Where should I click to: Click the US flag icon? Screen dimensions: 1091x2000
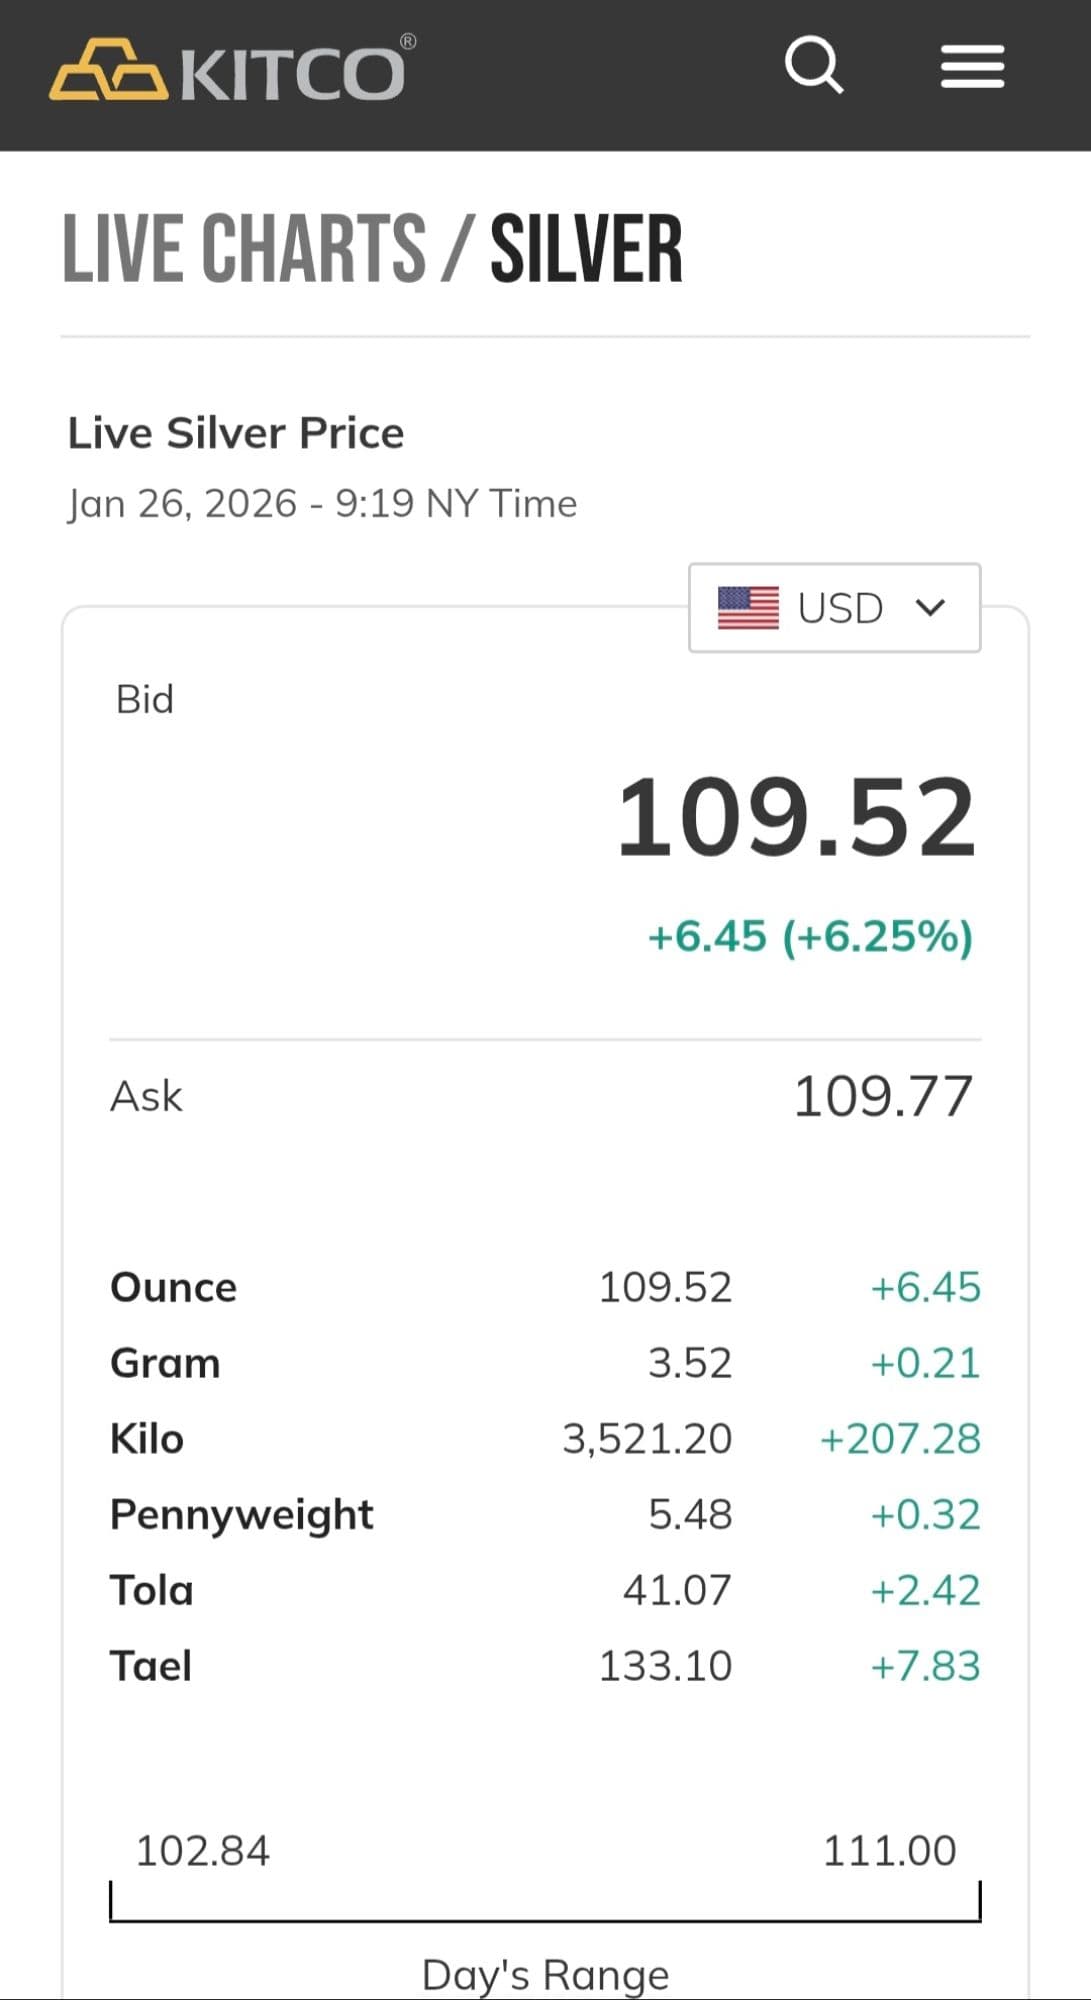pyautogui.click(x=748, y=608)
